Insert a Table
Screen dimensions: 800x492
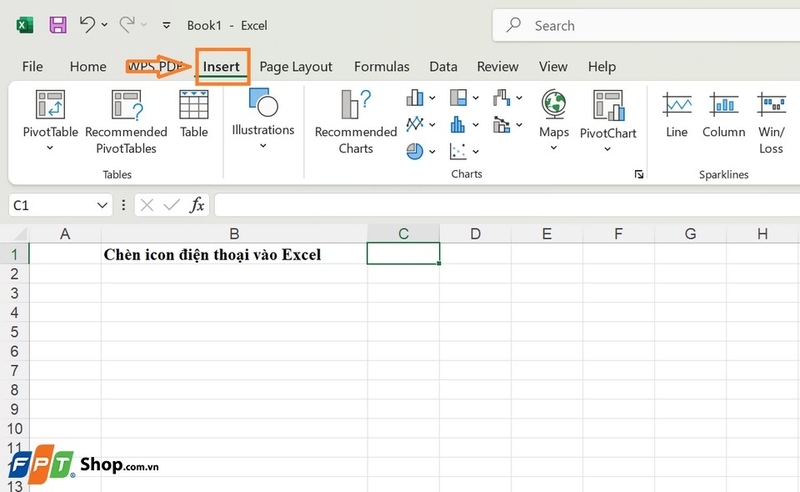194,113
